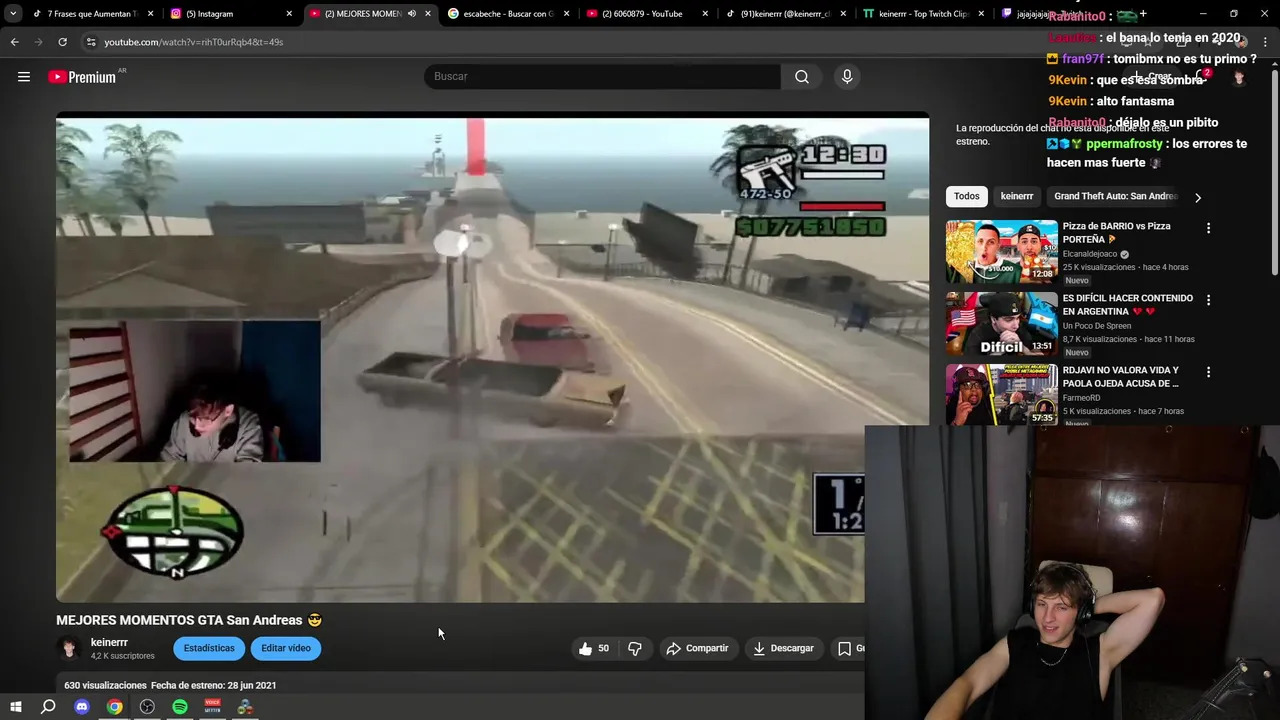1280x720 pixels.
Task: Open keinerrr channel avatar
Action: tap(69, 648)
